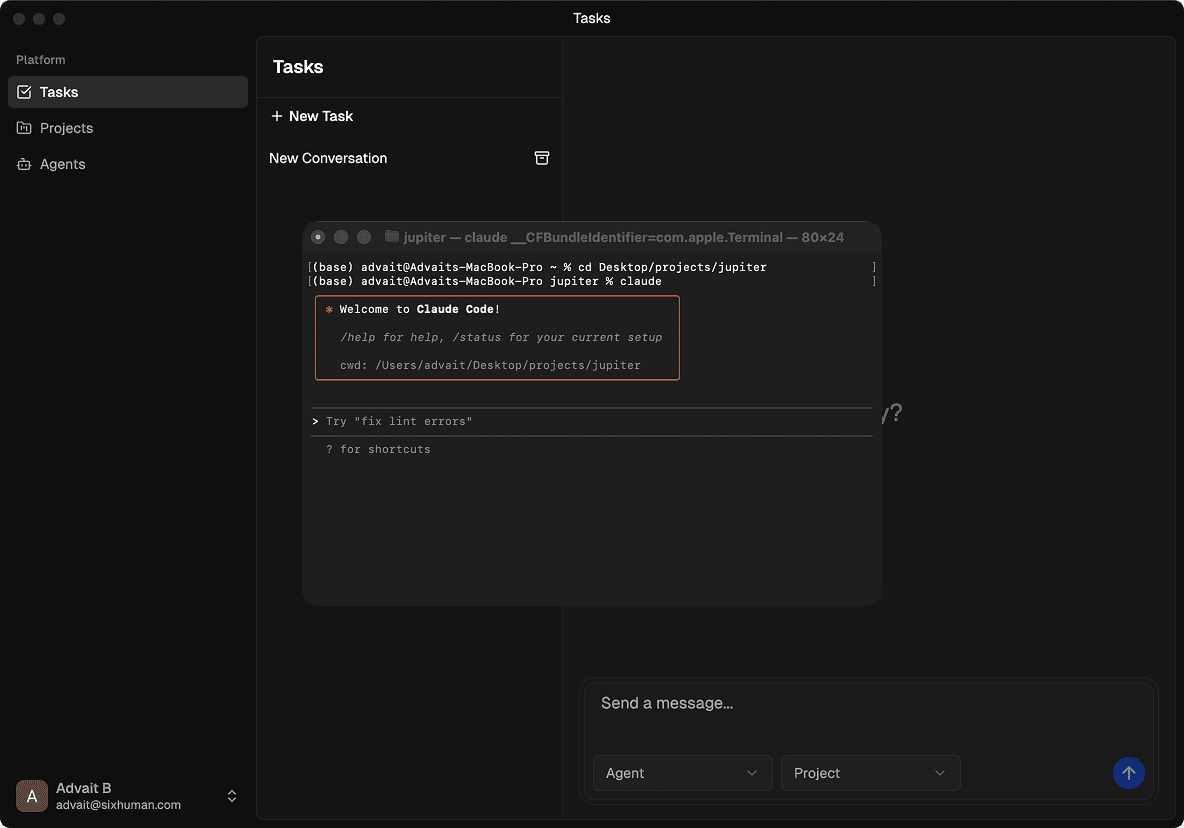The height and width of the screenshot is (828, 1184).
Task: Select the New Conversation task
Action: tap(409, 159)
